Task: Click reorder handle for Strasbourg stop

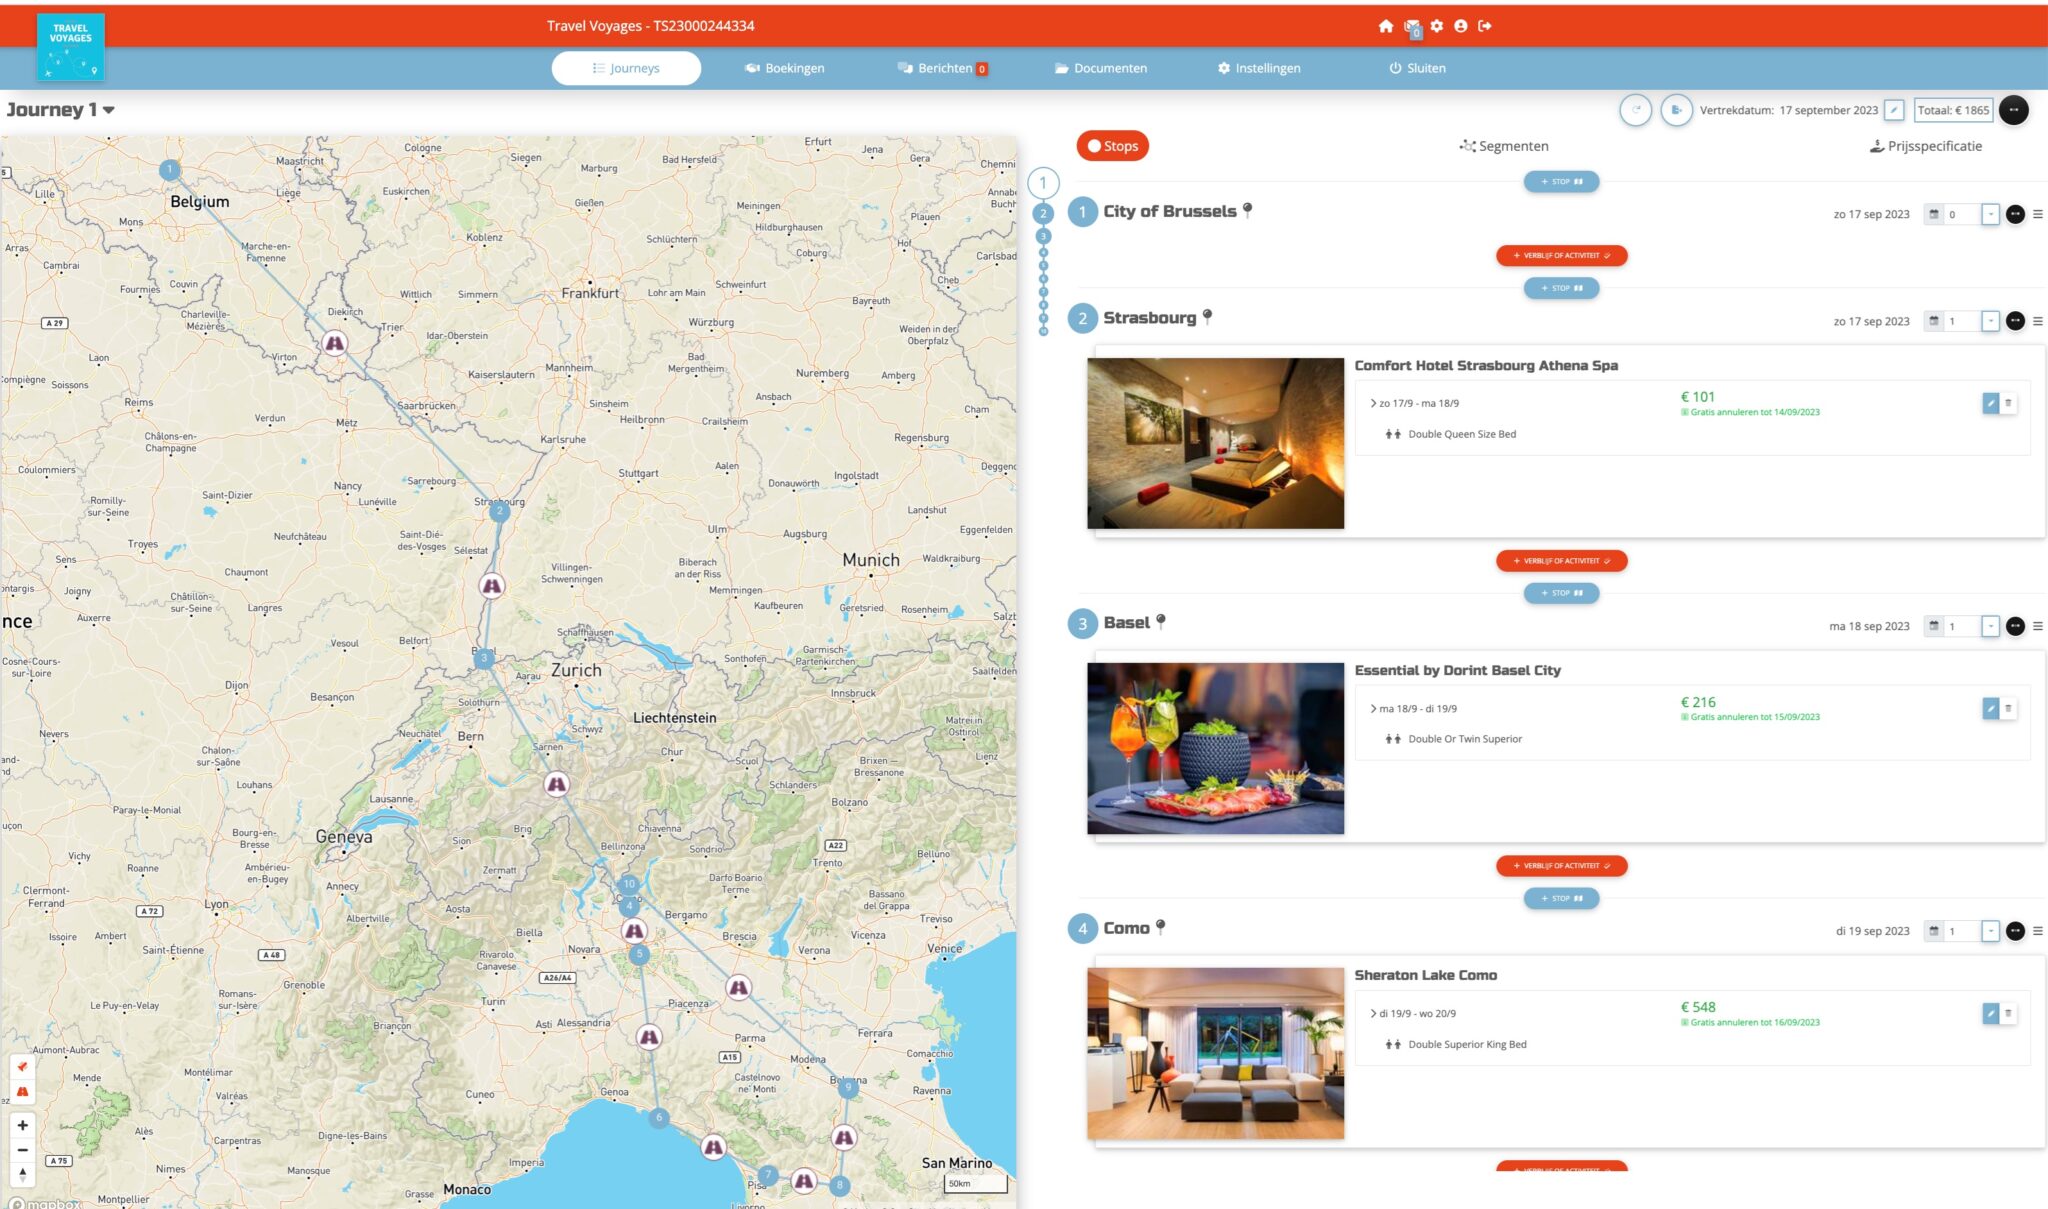Action: (2038, 321)
